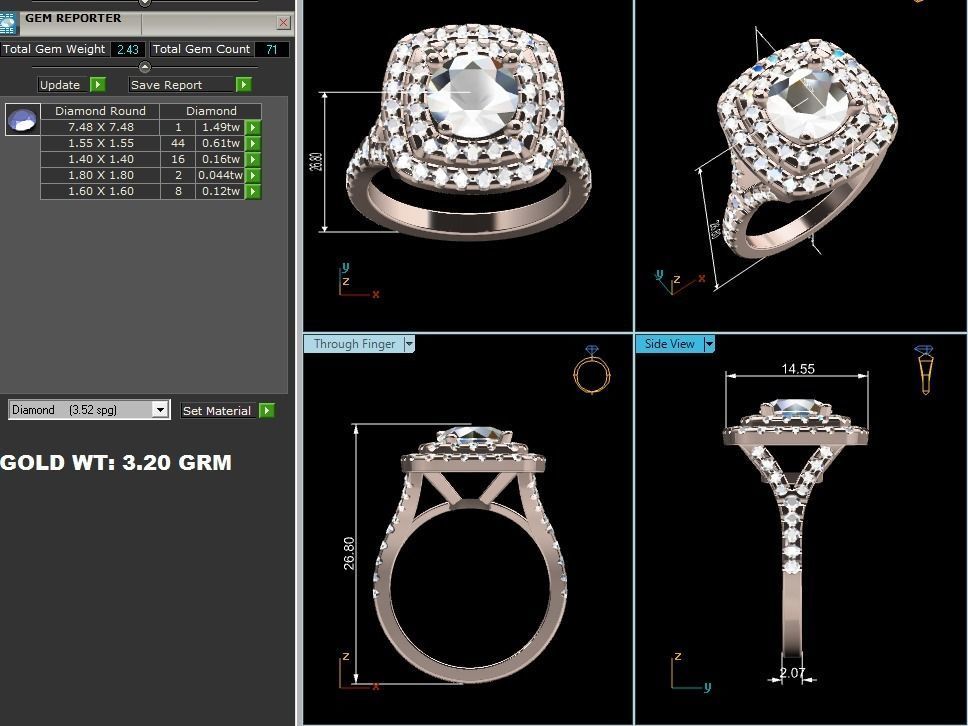Screen dimensions: 968x726
Task: Select the Side View viewport label
Action: pyautogui.click(x=670, y=344)
